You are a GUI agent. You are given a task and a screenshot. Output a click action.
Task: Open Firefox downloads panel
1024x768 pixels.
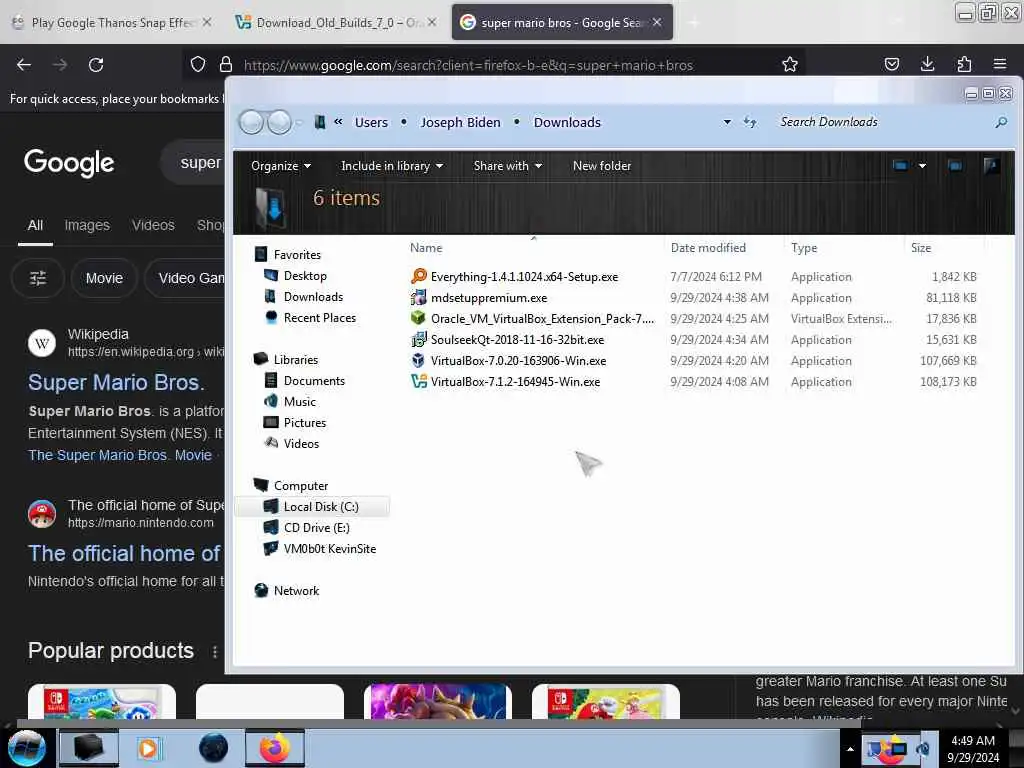(927, 64)
